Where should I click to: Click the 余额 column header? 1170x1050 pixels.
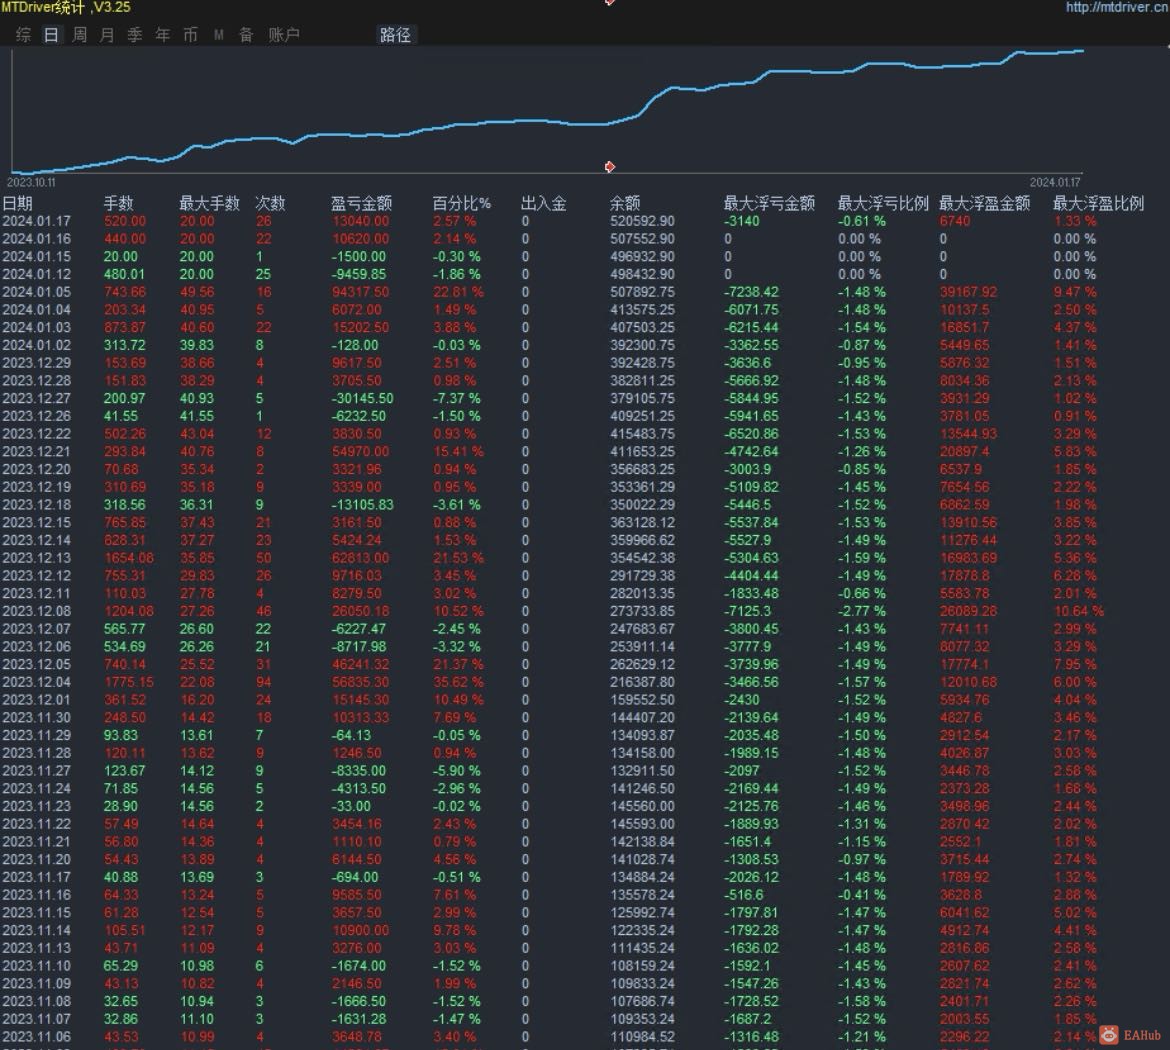click(625, 203)
